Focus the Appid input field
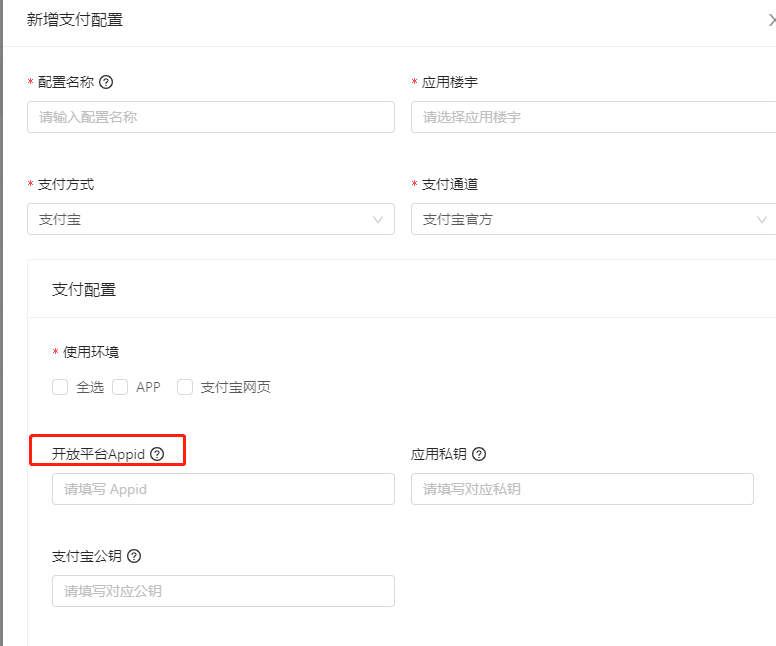 [x=222, y=489]
